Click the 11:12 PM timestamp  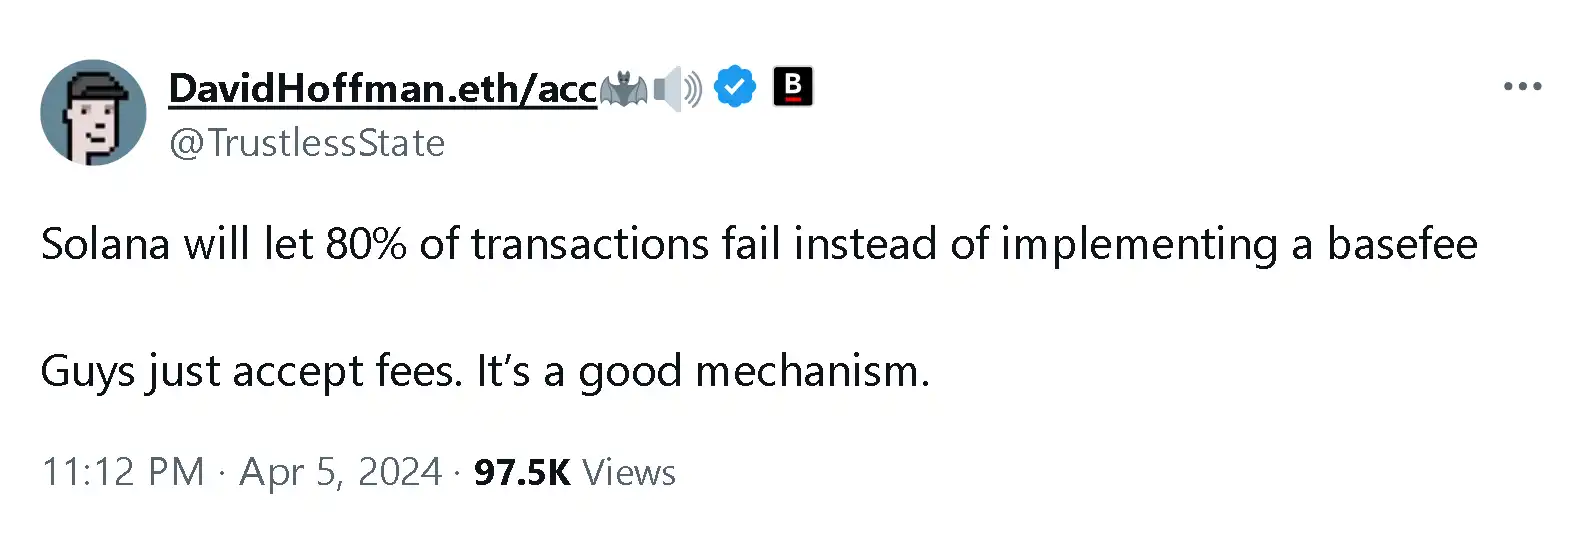[x=122, y=472]
